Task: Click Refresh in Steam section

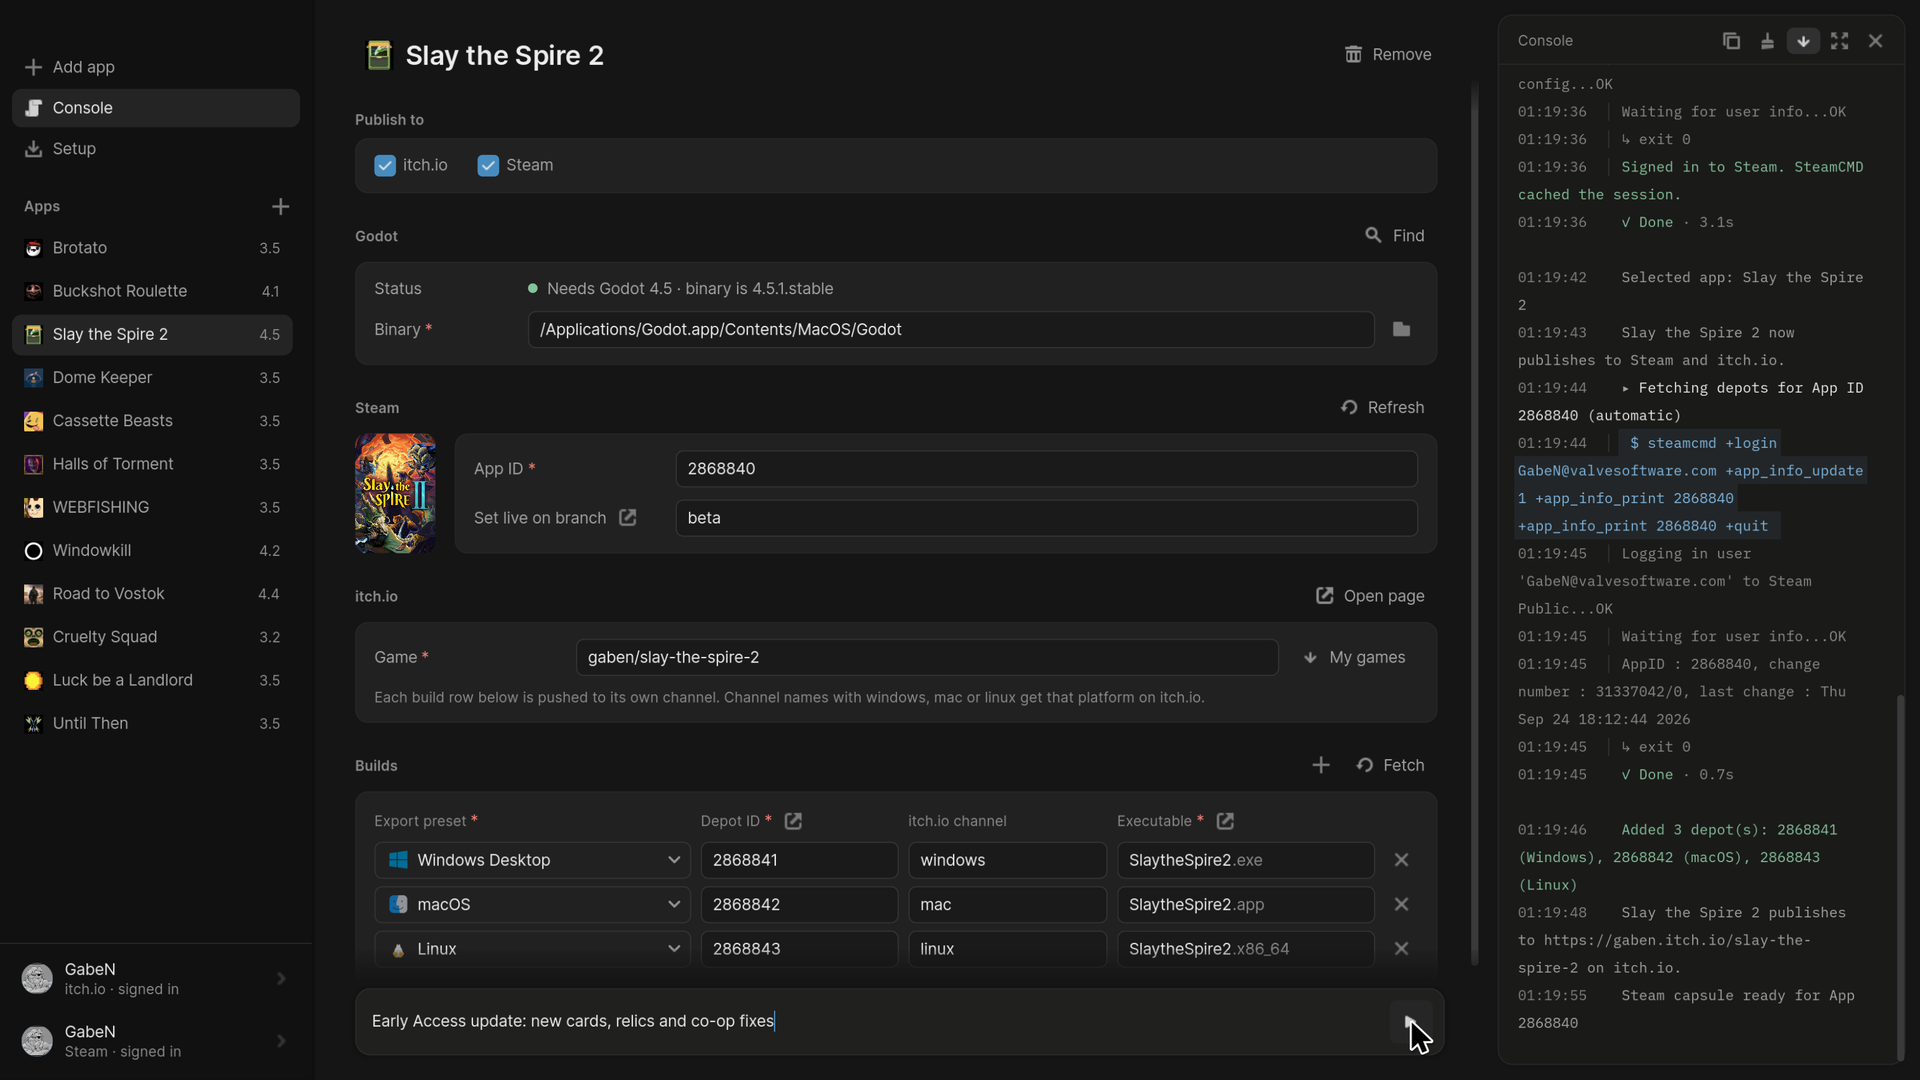Action: click(x=1382, y=408)
